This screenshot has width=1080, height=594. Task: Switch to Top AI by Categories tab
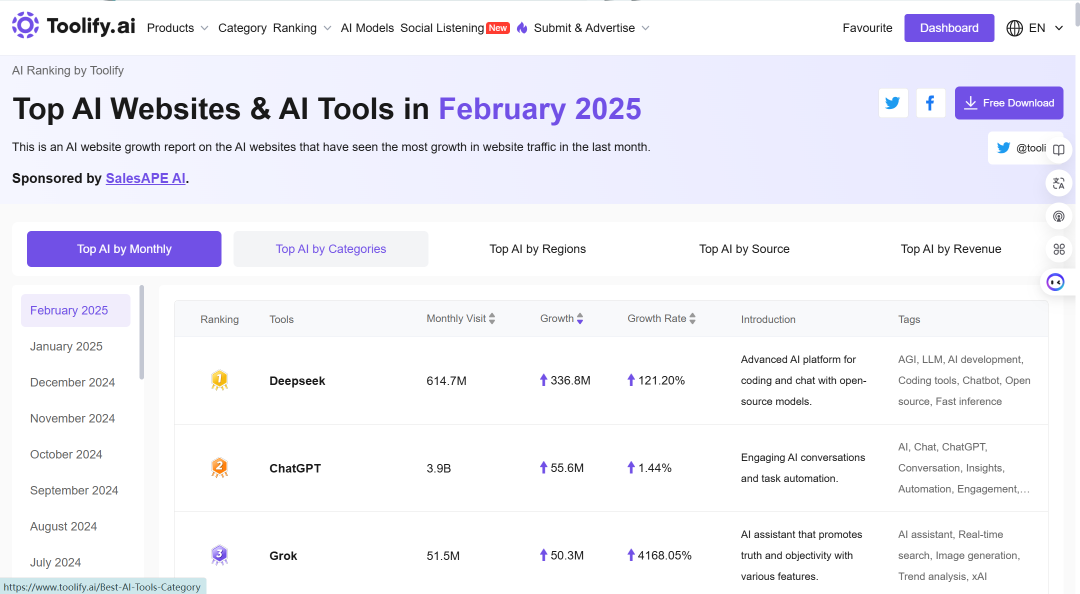[x=331, y=249]
